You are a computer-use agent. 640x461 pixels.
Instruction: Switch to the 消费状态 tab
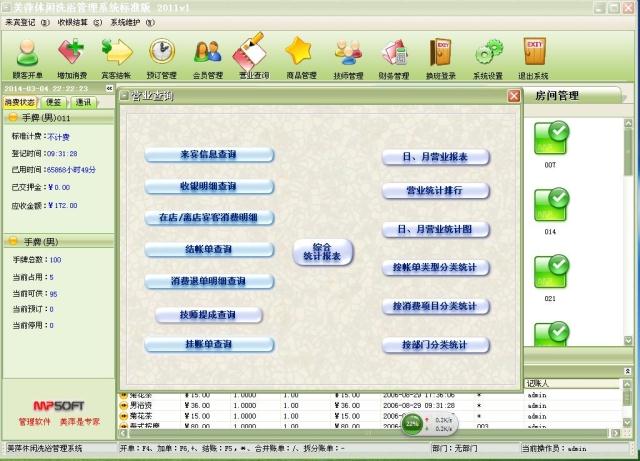click(x=20, y=102)
